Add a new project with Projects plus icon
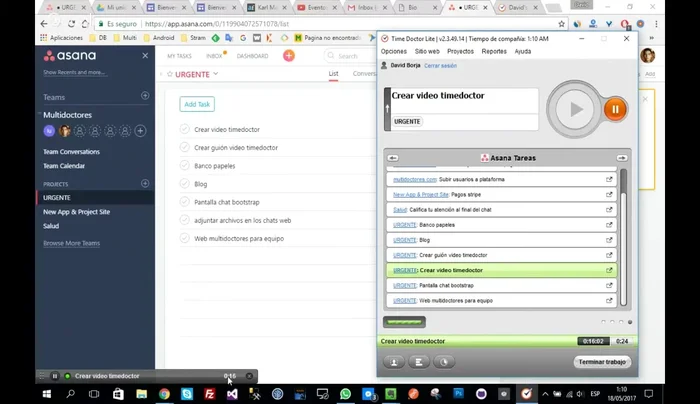The image size is (700, 404). point(145,183)
